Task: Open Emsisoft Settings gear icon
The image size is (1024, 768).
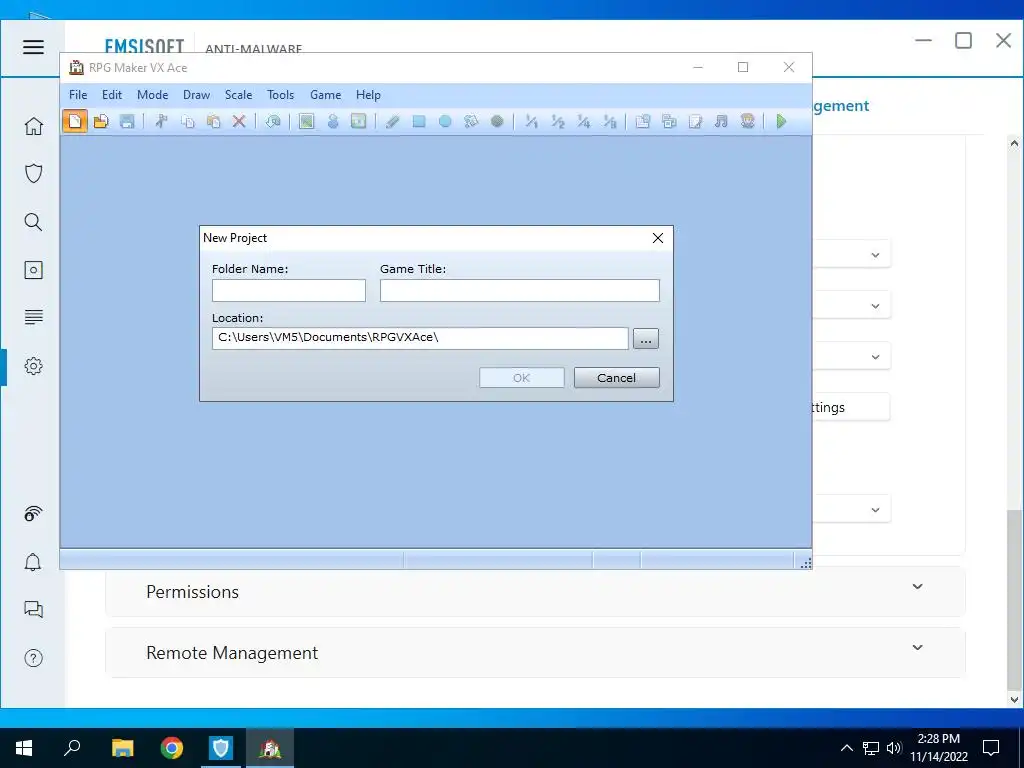Action: 33,366
